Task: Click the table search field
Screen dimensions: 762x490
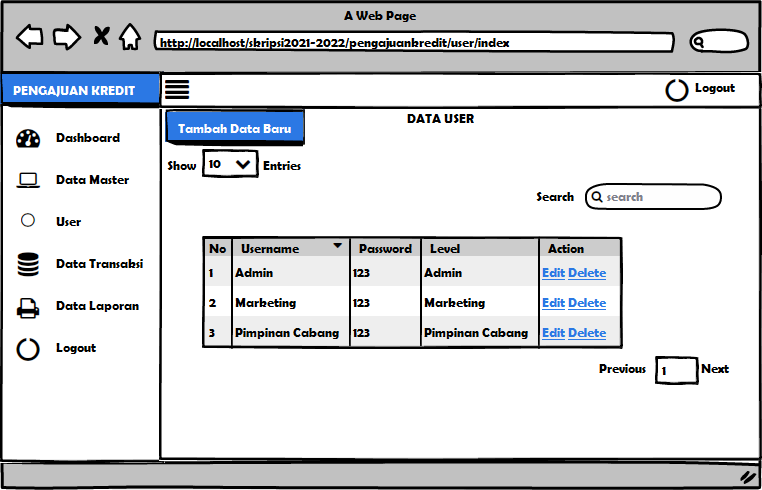Action: (653, 197)
